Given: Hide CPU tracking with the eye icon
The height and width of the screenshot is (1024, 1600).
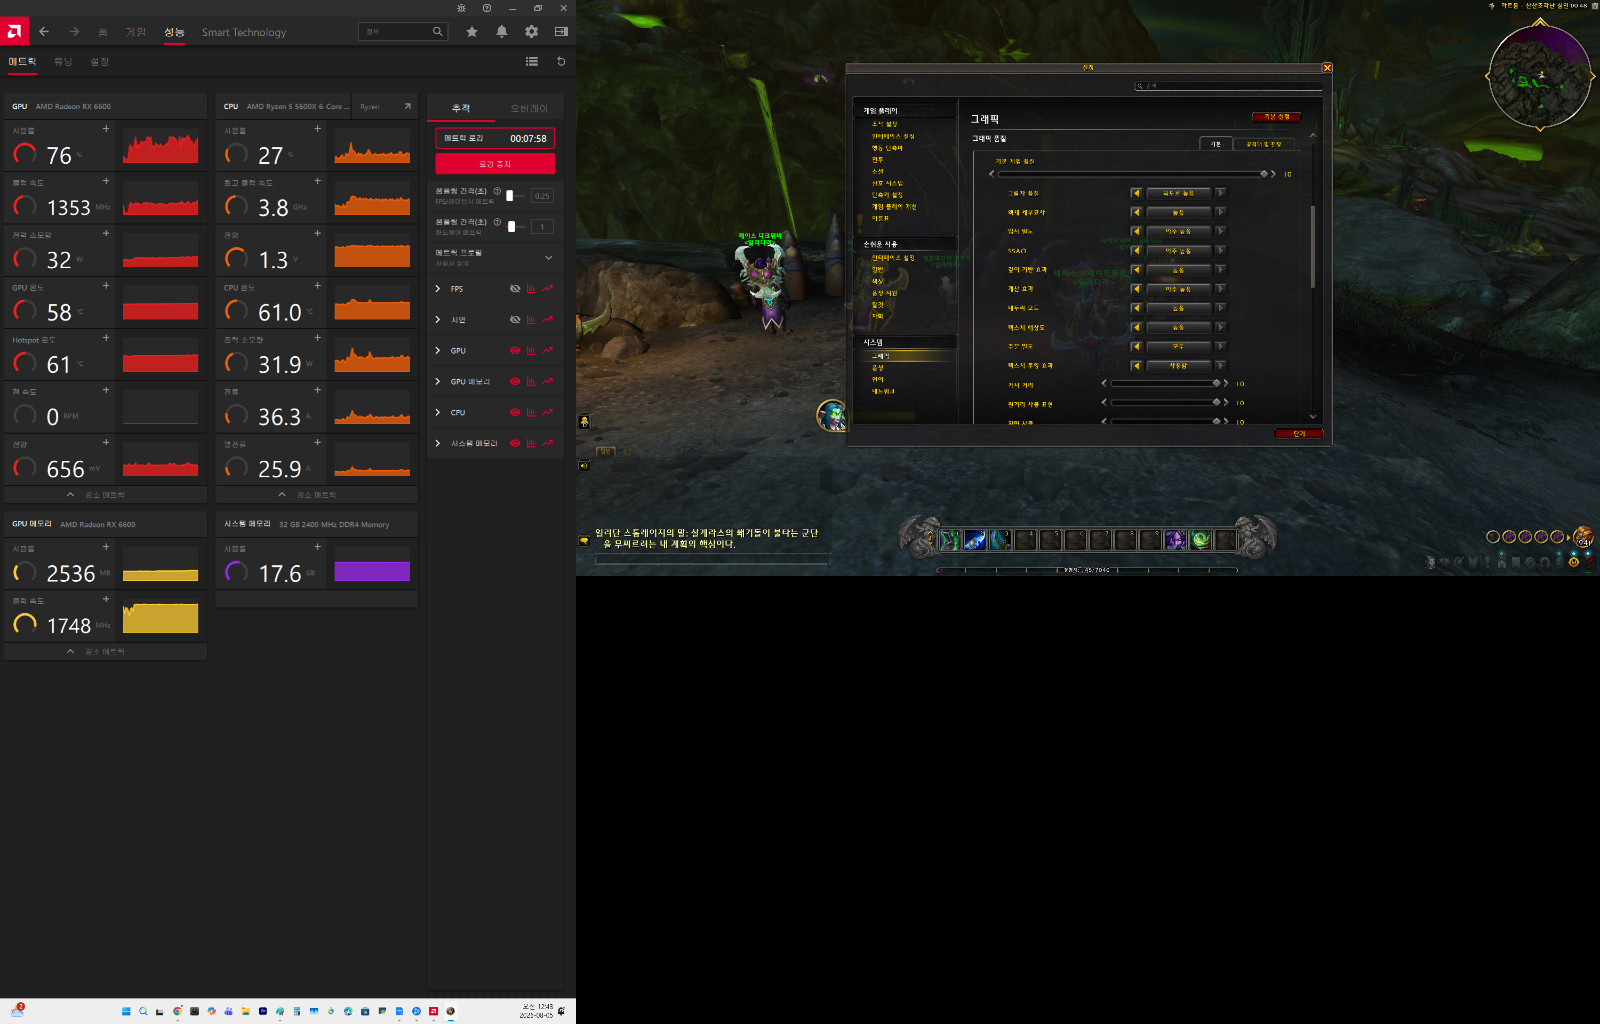Looking at the screenshot, I should [x=515, y=413].
